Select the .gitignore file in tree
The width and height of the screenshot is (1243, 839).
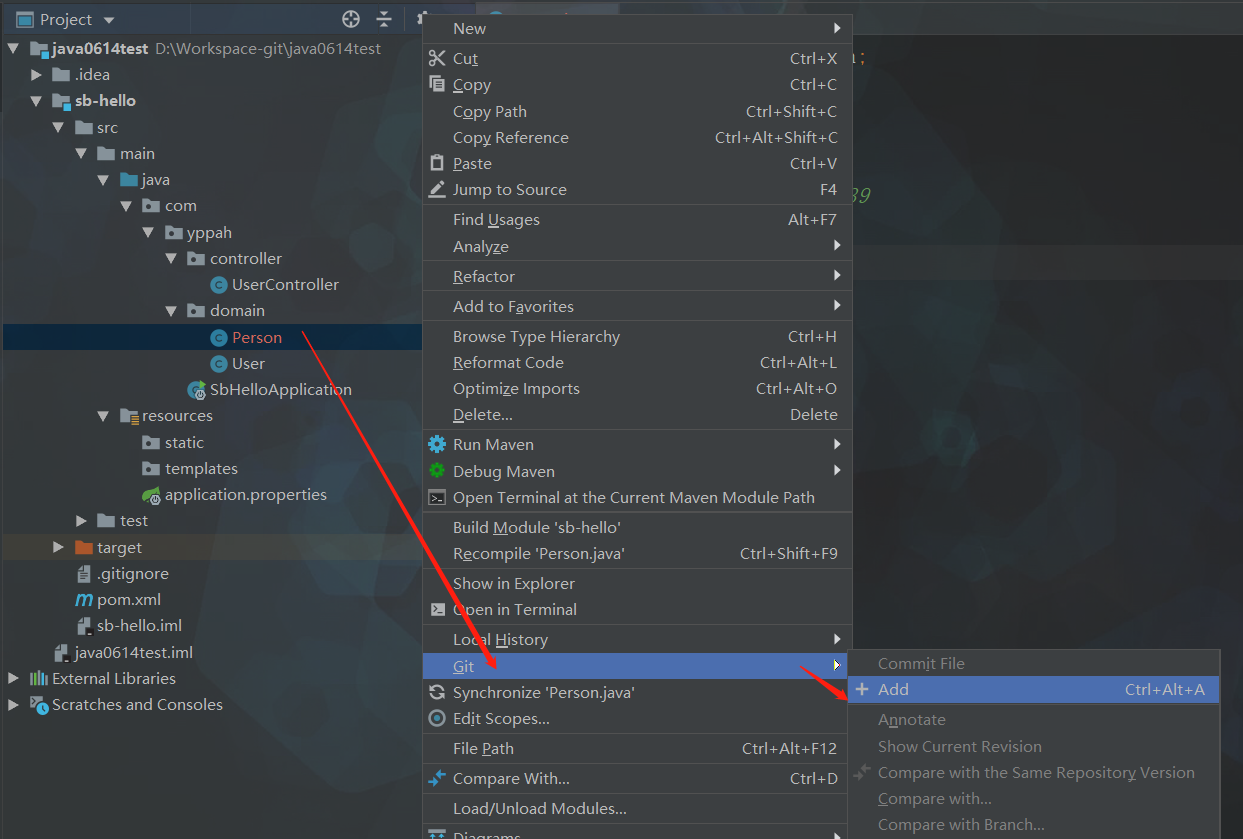point(132,574)
